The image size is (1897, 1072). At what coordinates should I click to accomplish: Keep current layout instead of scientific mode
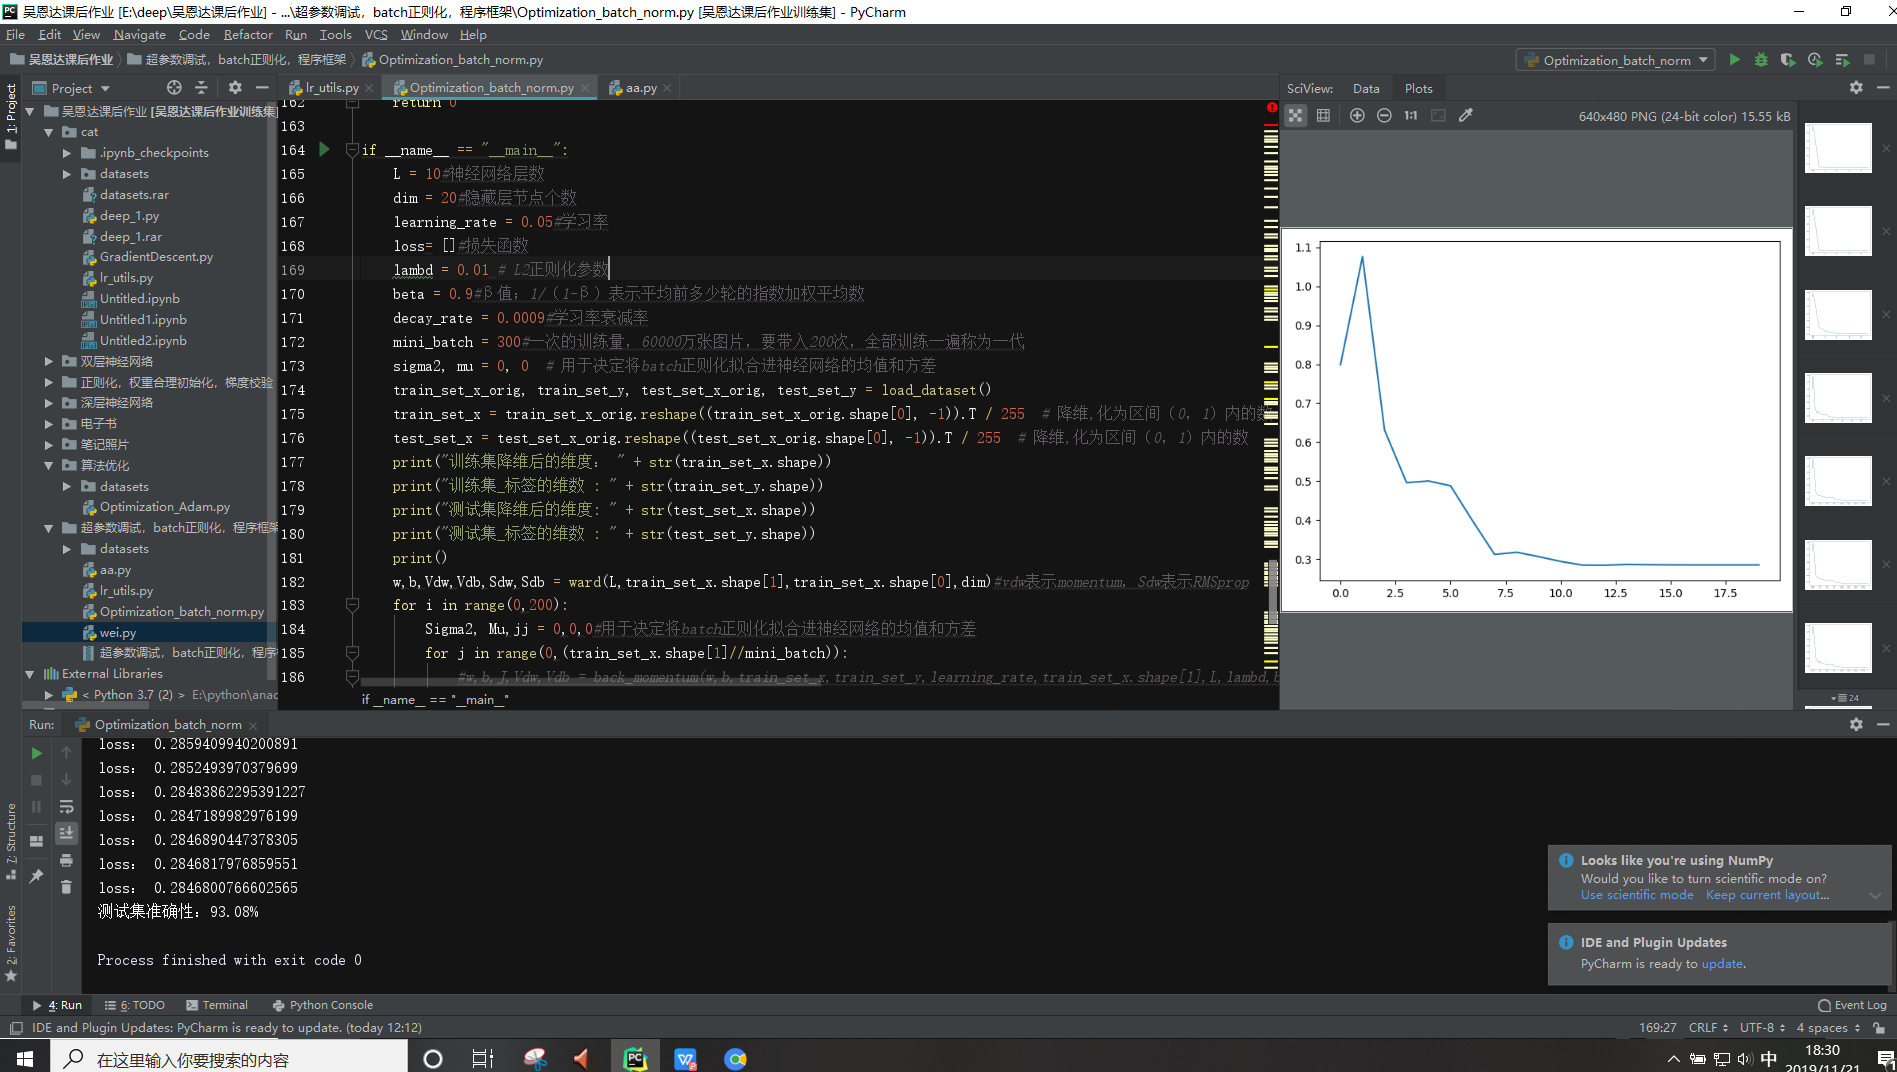click(x=1765, y=894)
